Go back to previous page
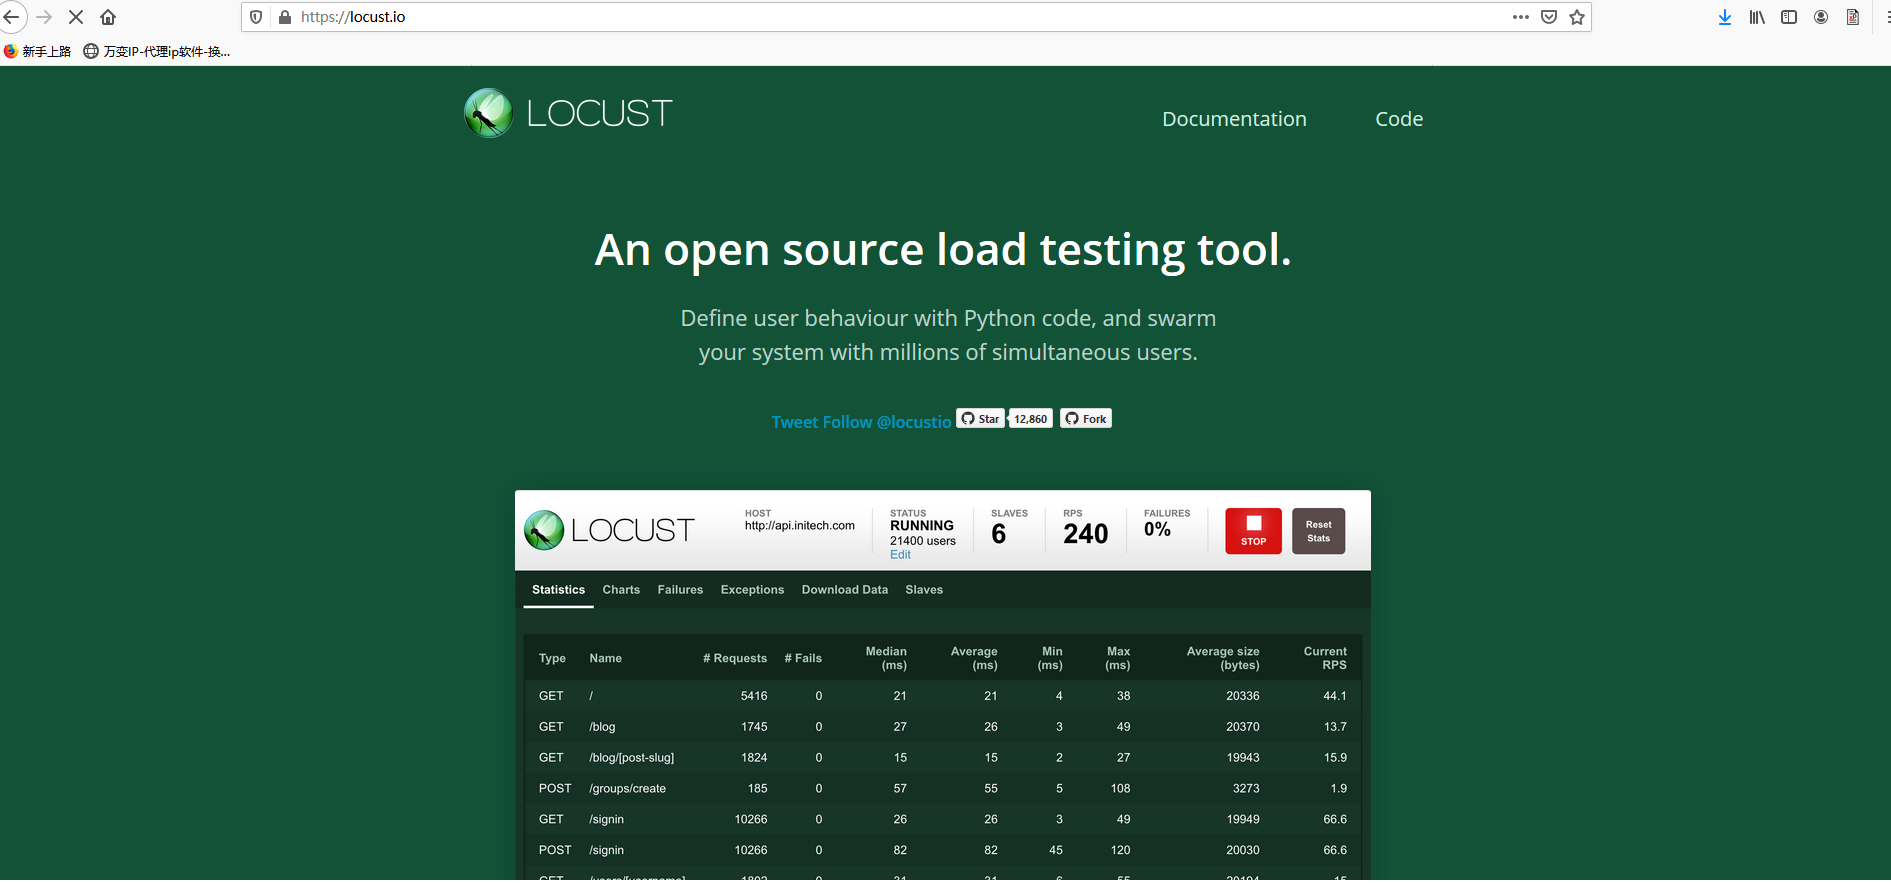This screenshot has height=883, width=1891. point(11,17)
